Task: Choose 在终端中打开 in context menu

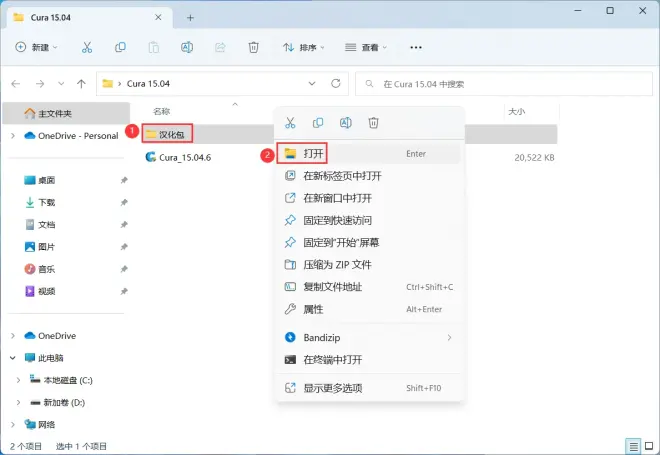Action: (369, 360)
